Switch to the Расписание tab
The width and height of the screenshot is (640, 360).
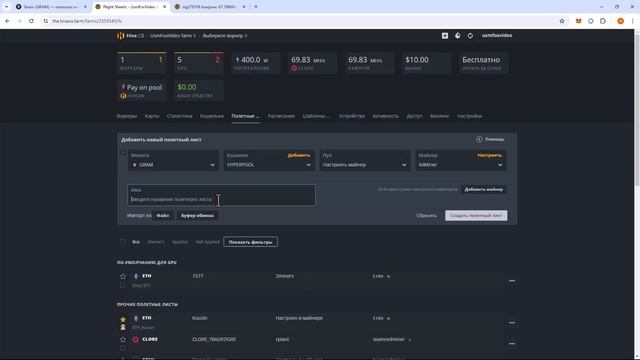tap(281, 116)
